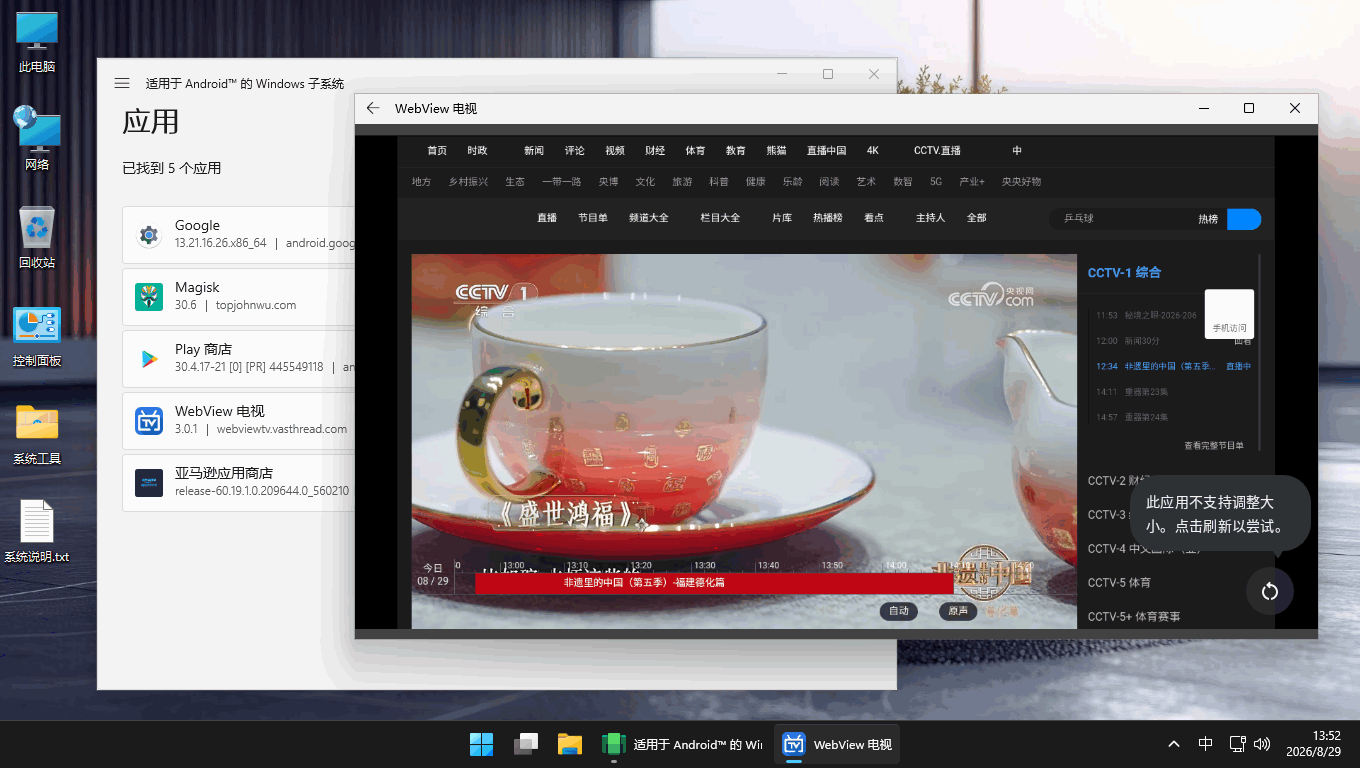The width and height of the screenshot is (1360, 768).
Task: Open Task View on the taskbar
Action: [526, 744]
